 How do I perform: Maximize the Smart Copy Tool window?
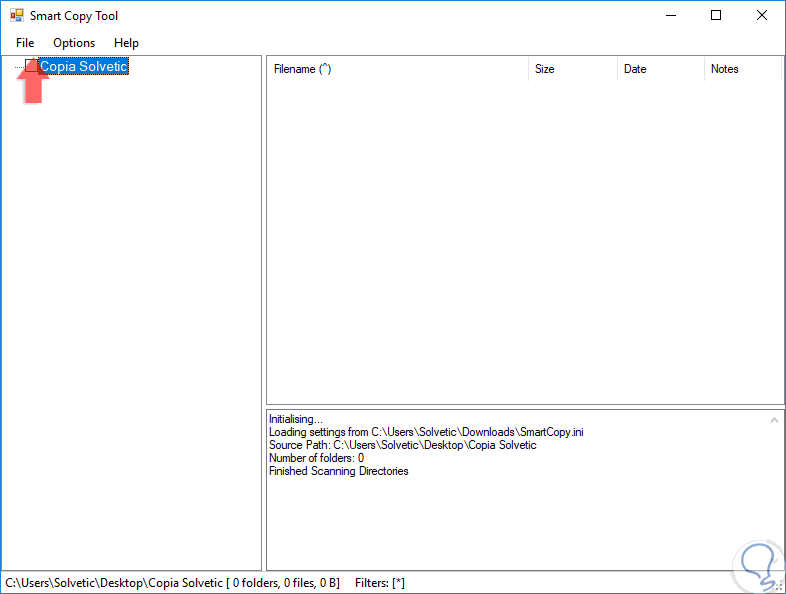716,16
